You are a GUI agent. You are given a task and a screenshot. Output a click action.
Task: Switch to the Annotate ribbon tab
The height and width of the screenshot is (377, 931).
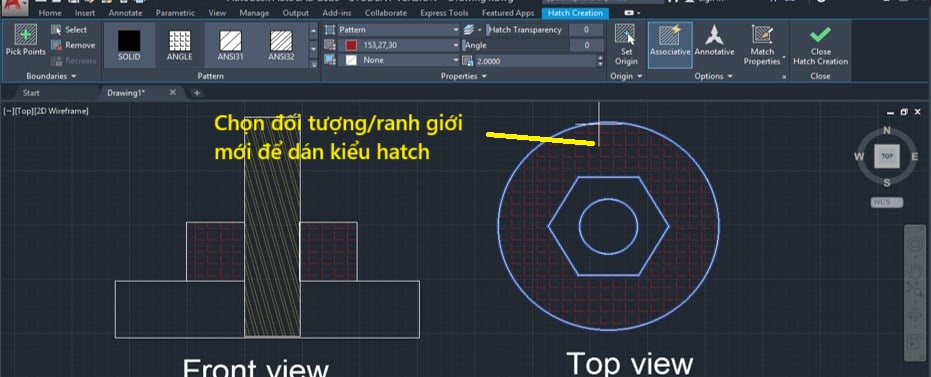tap(126, 12)
